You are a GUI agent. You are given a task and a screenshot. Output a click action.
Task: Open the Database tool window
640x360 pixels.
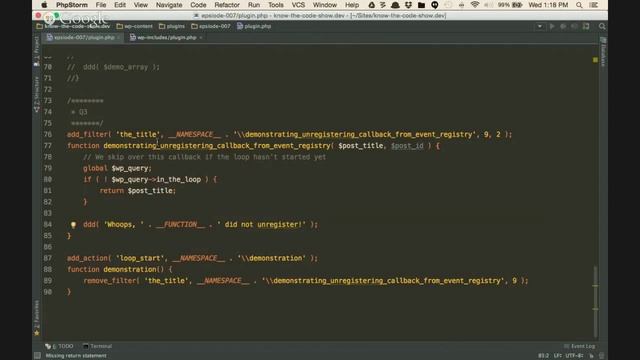tap(603, 52)
